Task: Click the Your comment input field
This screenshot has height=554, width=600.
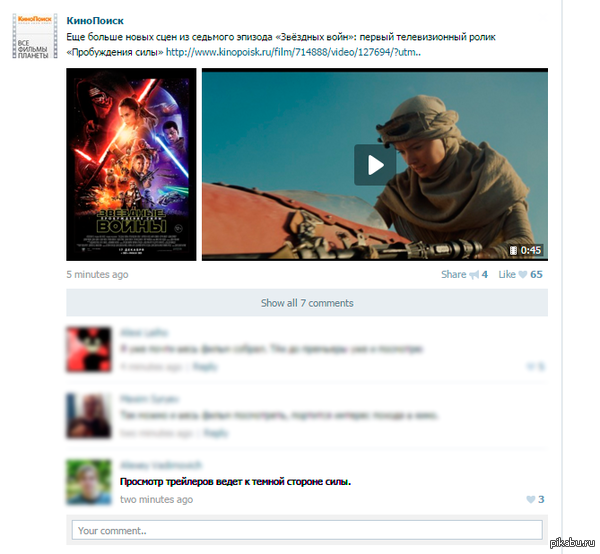Action: [307, 530]
